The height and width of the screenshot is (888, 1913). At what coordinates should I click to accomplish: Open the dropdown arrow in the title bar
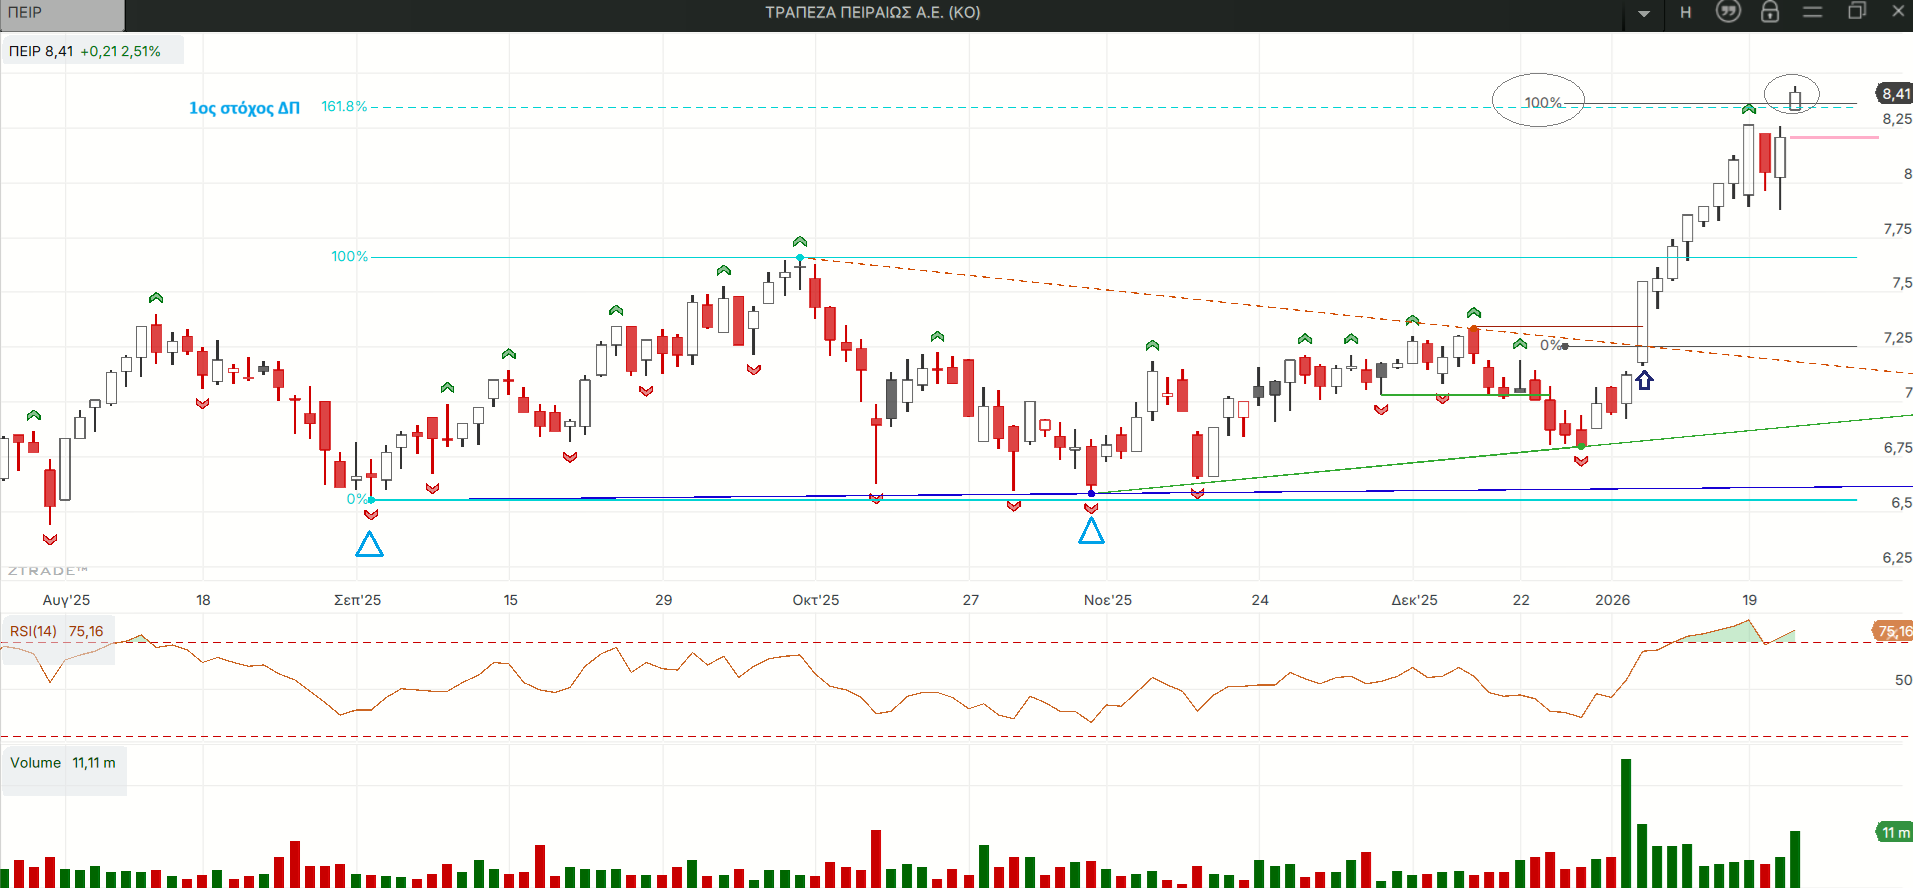click(1644, 13)
